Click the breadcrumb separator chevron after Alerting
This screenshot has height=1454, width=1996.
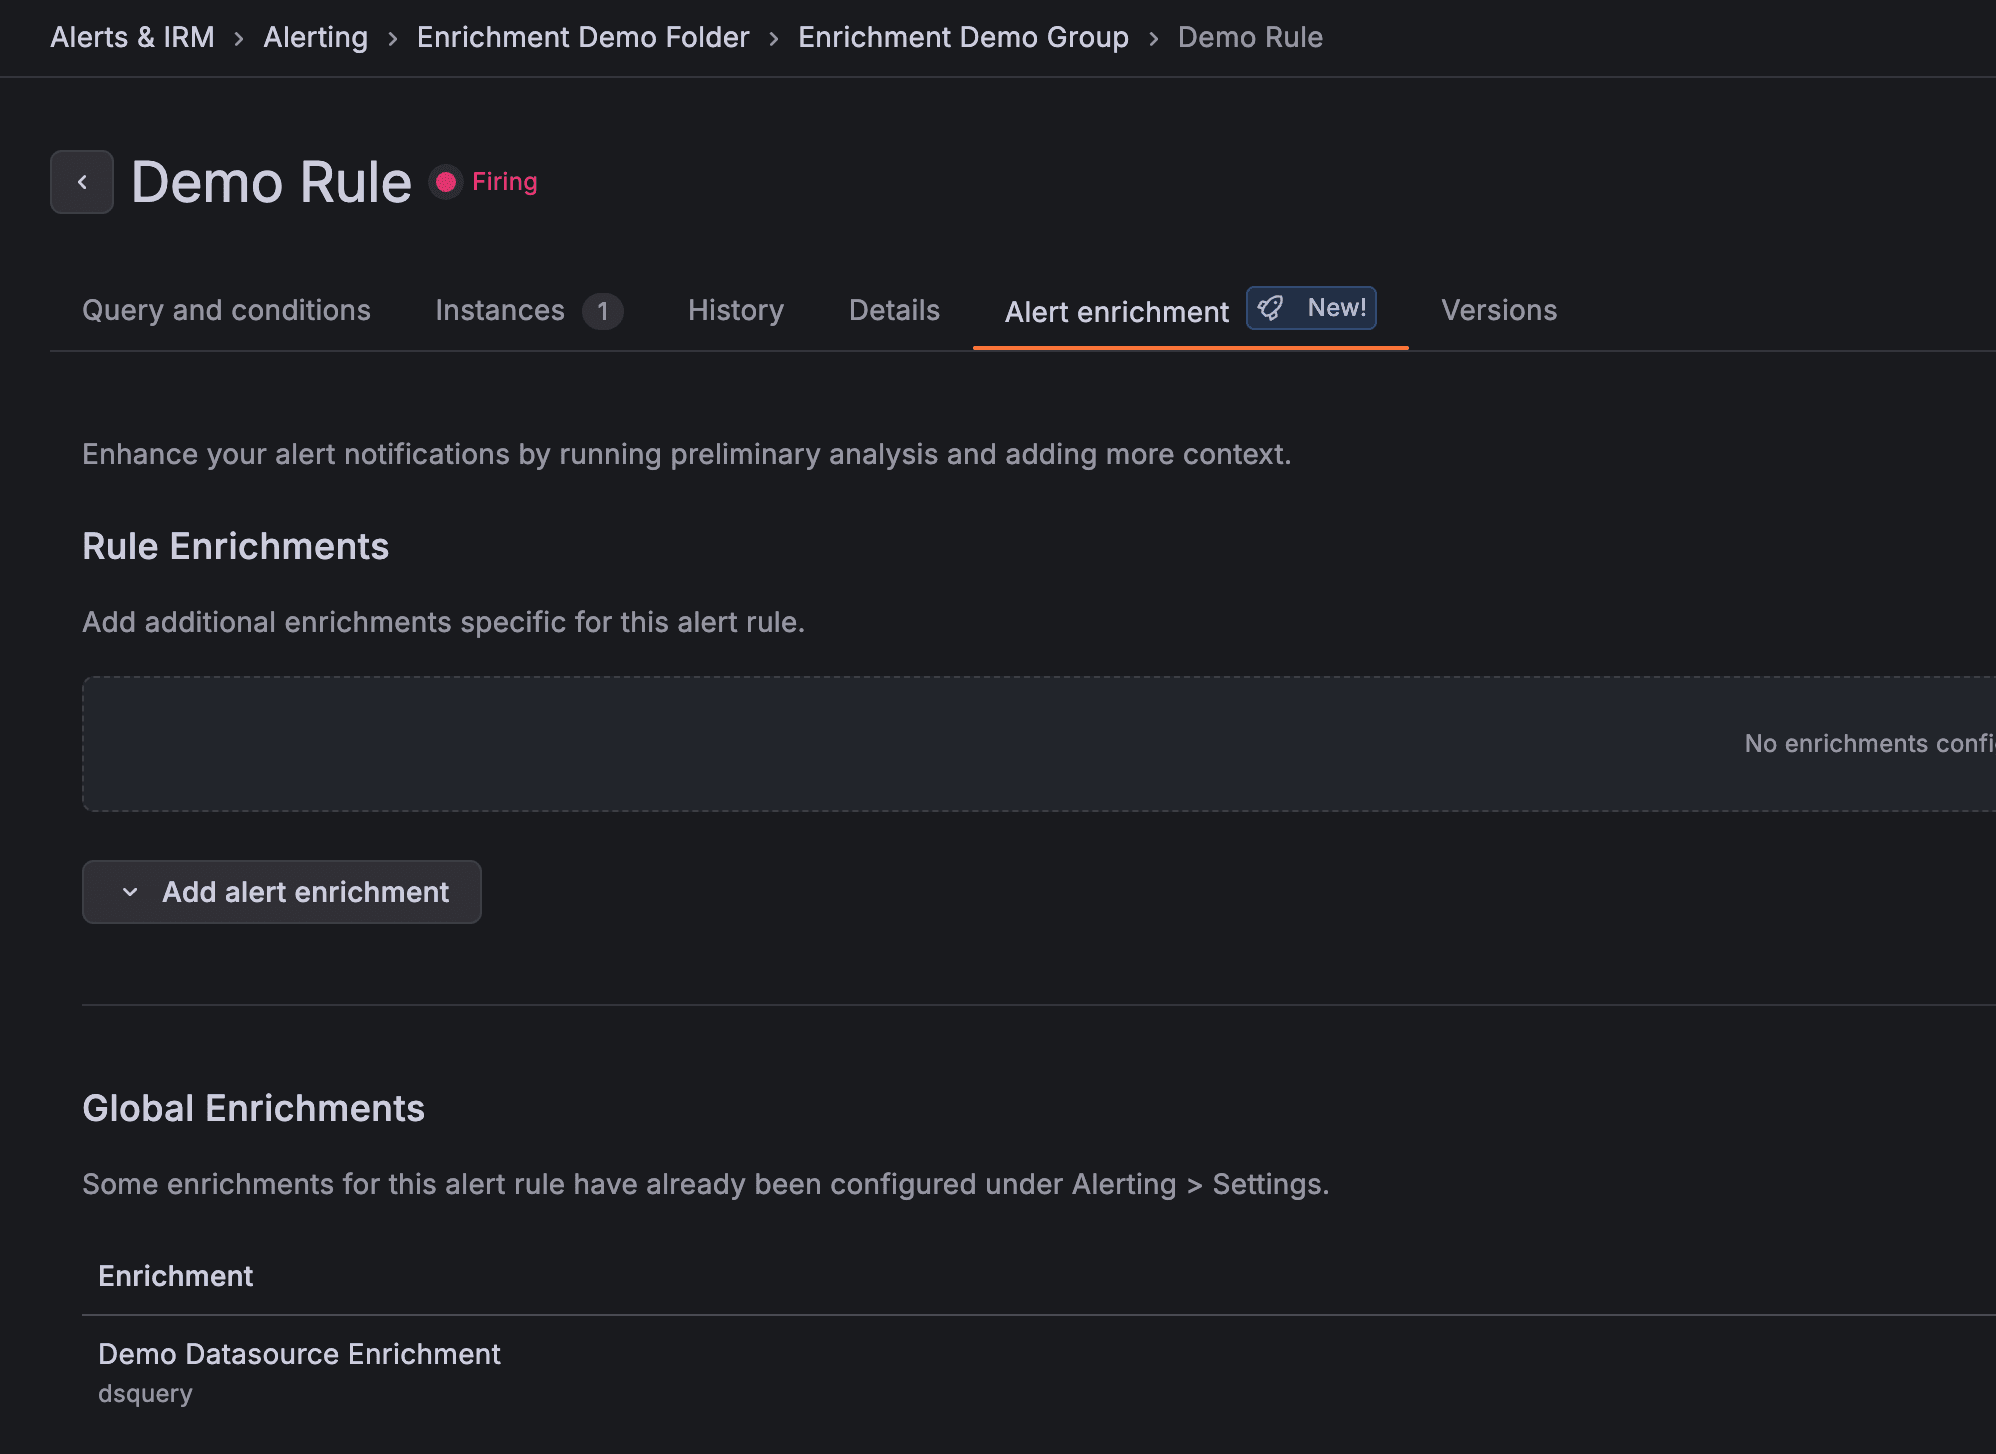point(391,37)
